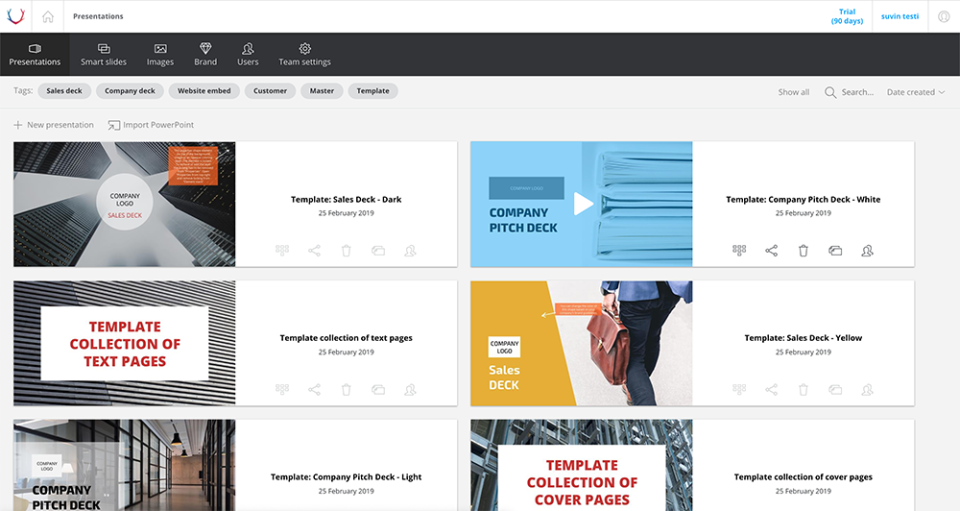Open the Company Pitch Deck - Light thumbnail
Viewport: 960px width, 511px height.
[124, 465]
